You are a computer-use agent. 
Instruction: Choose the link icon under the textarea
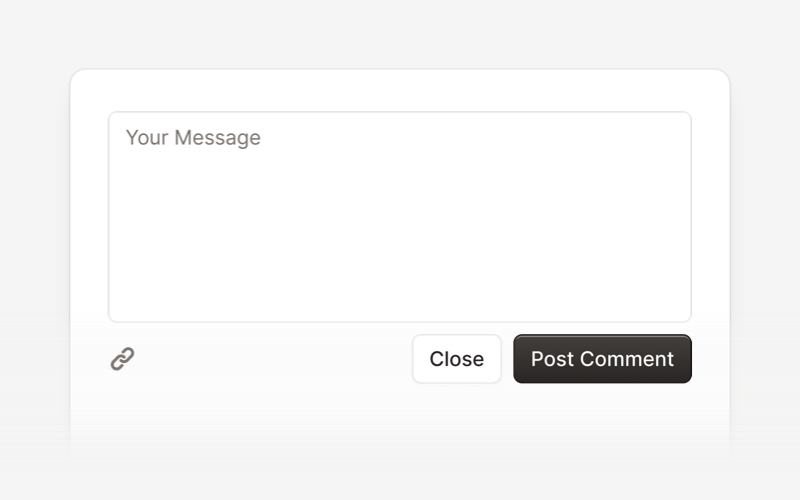[122, 359]
